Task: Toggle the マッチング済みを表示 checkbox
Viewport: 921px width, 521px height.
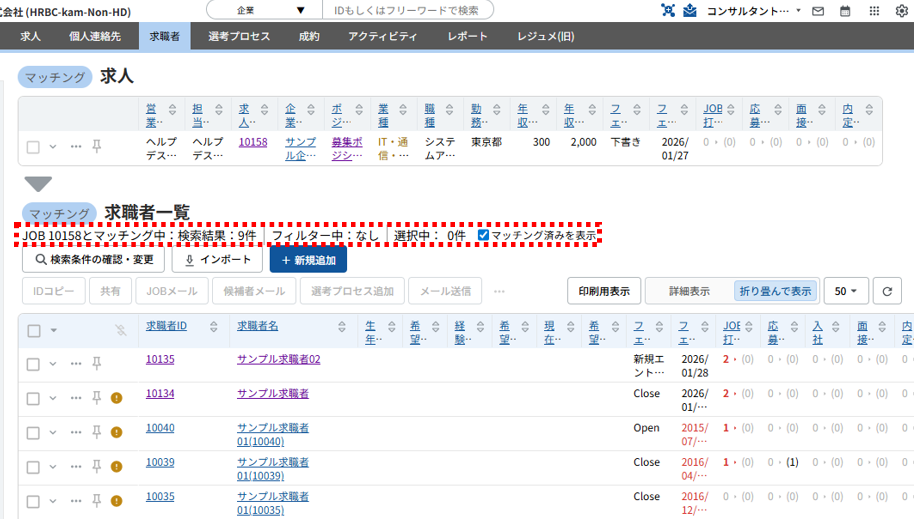Action: 484,235
